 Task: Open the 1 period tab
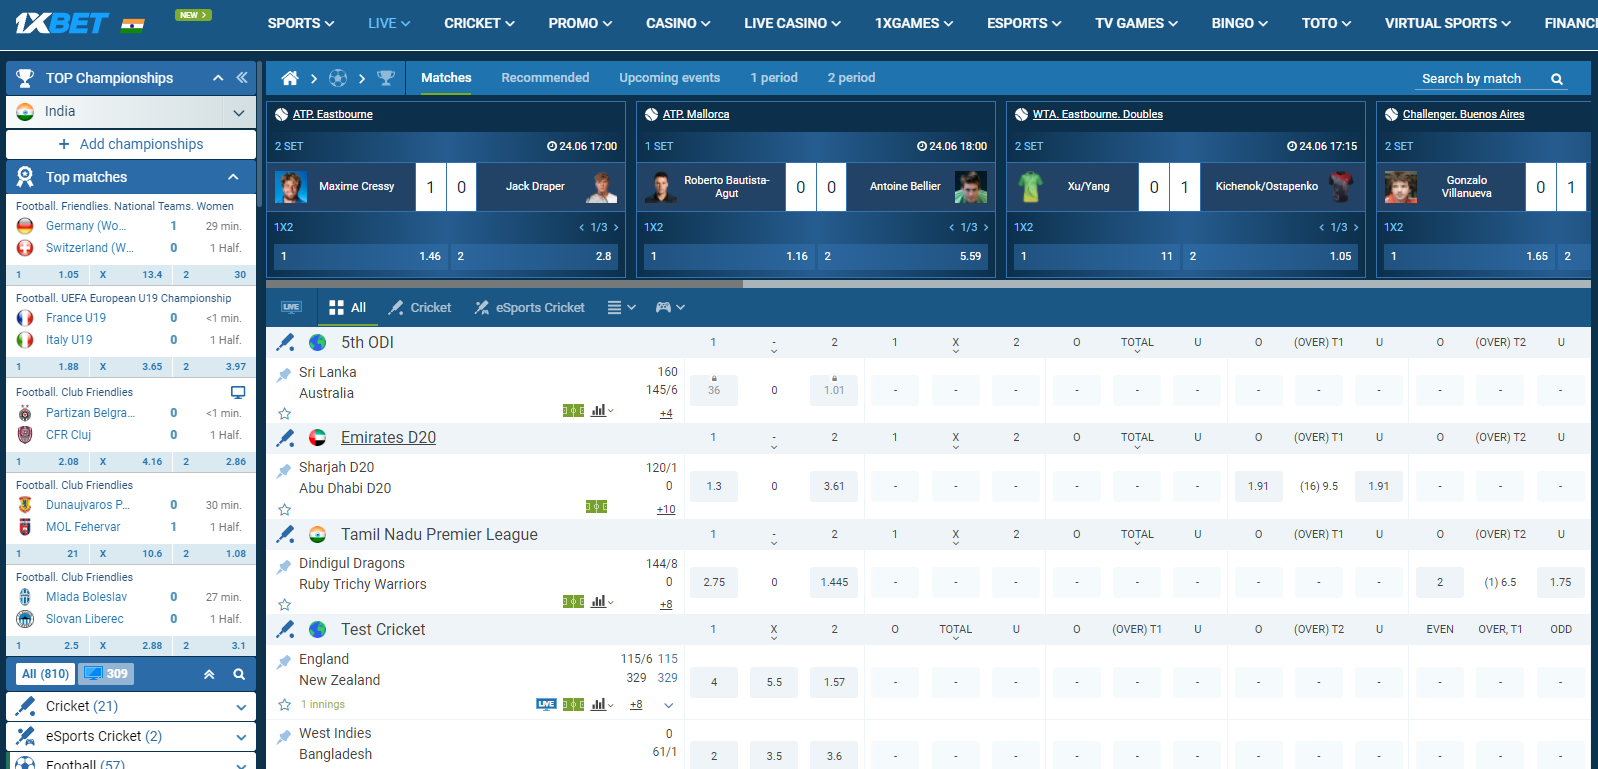[x=774, y=77]
